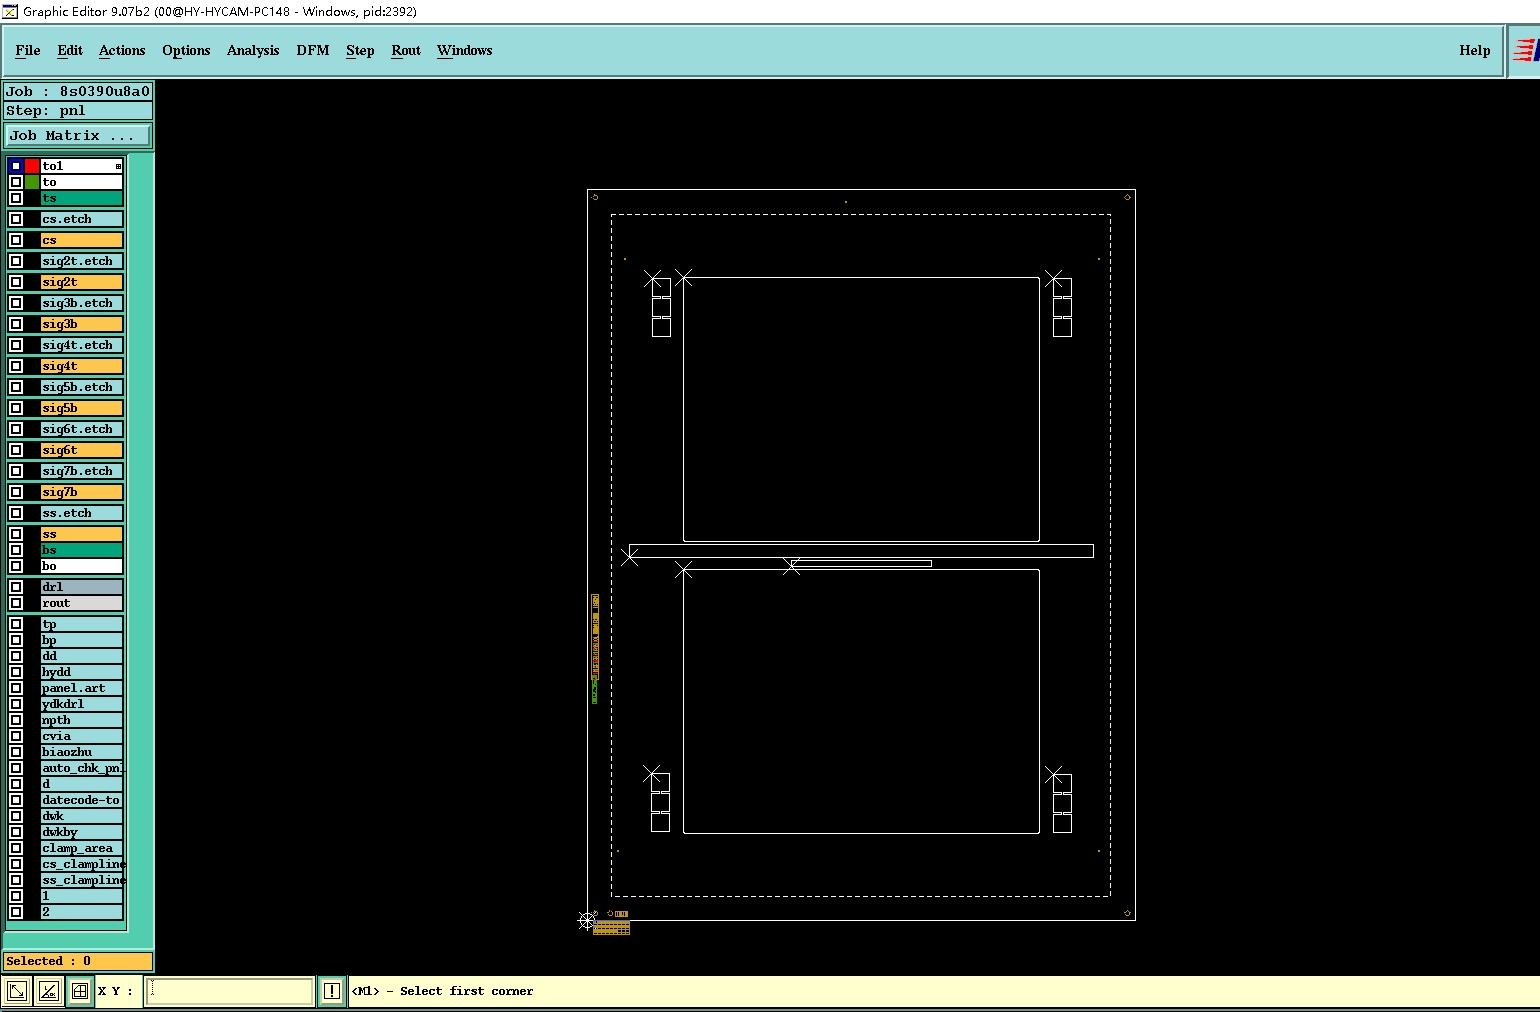
Task: Open the Help menu
Action: click(1475, 50)
